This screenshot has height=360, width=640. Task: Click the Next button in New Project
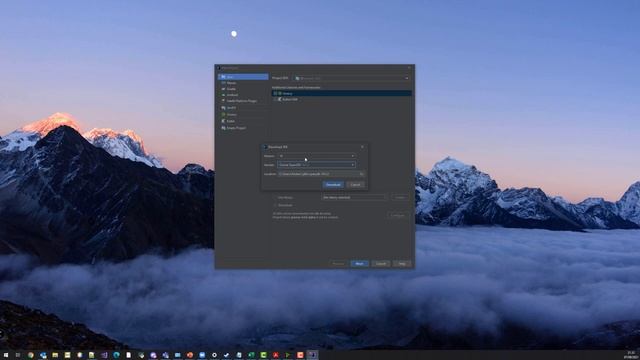(x=359, y=264)
